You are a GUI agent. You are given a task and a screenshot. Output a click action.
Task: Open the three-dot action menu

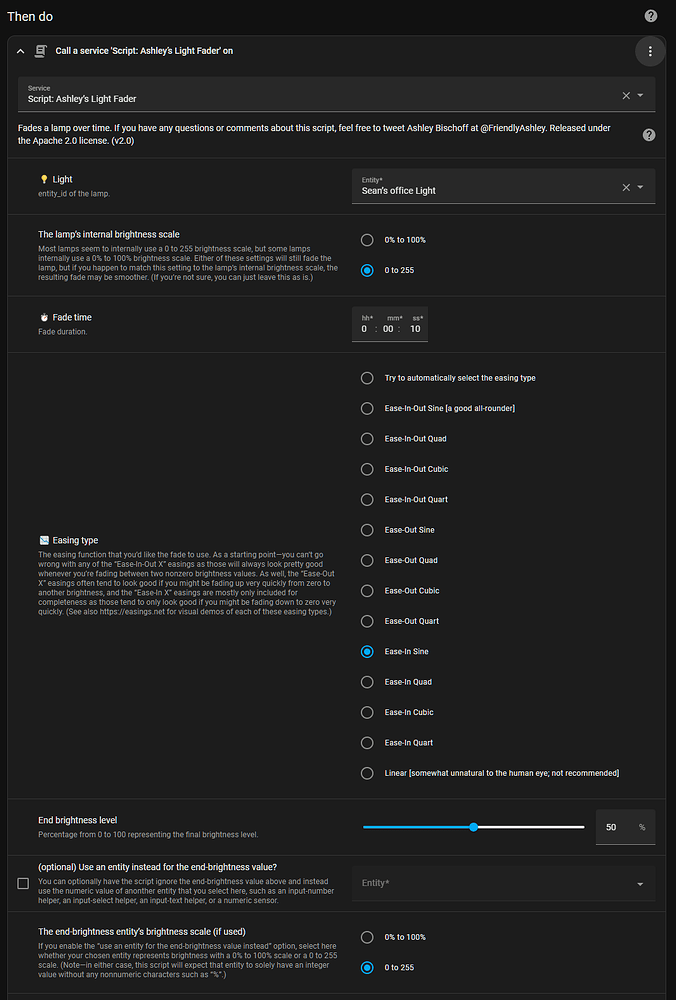point(650,51)
